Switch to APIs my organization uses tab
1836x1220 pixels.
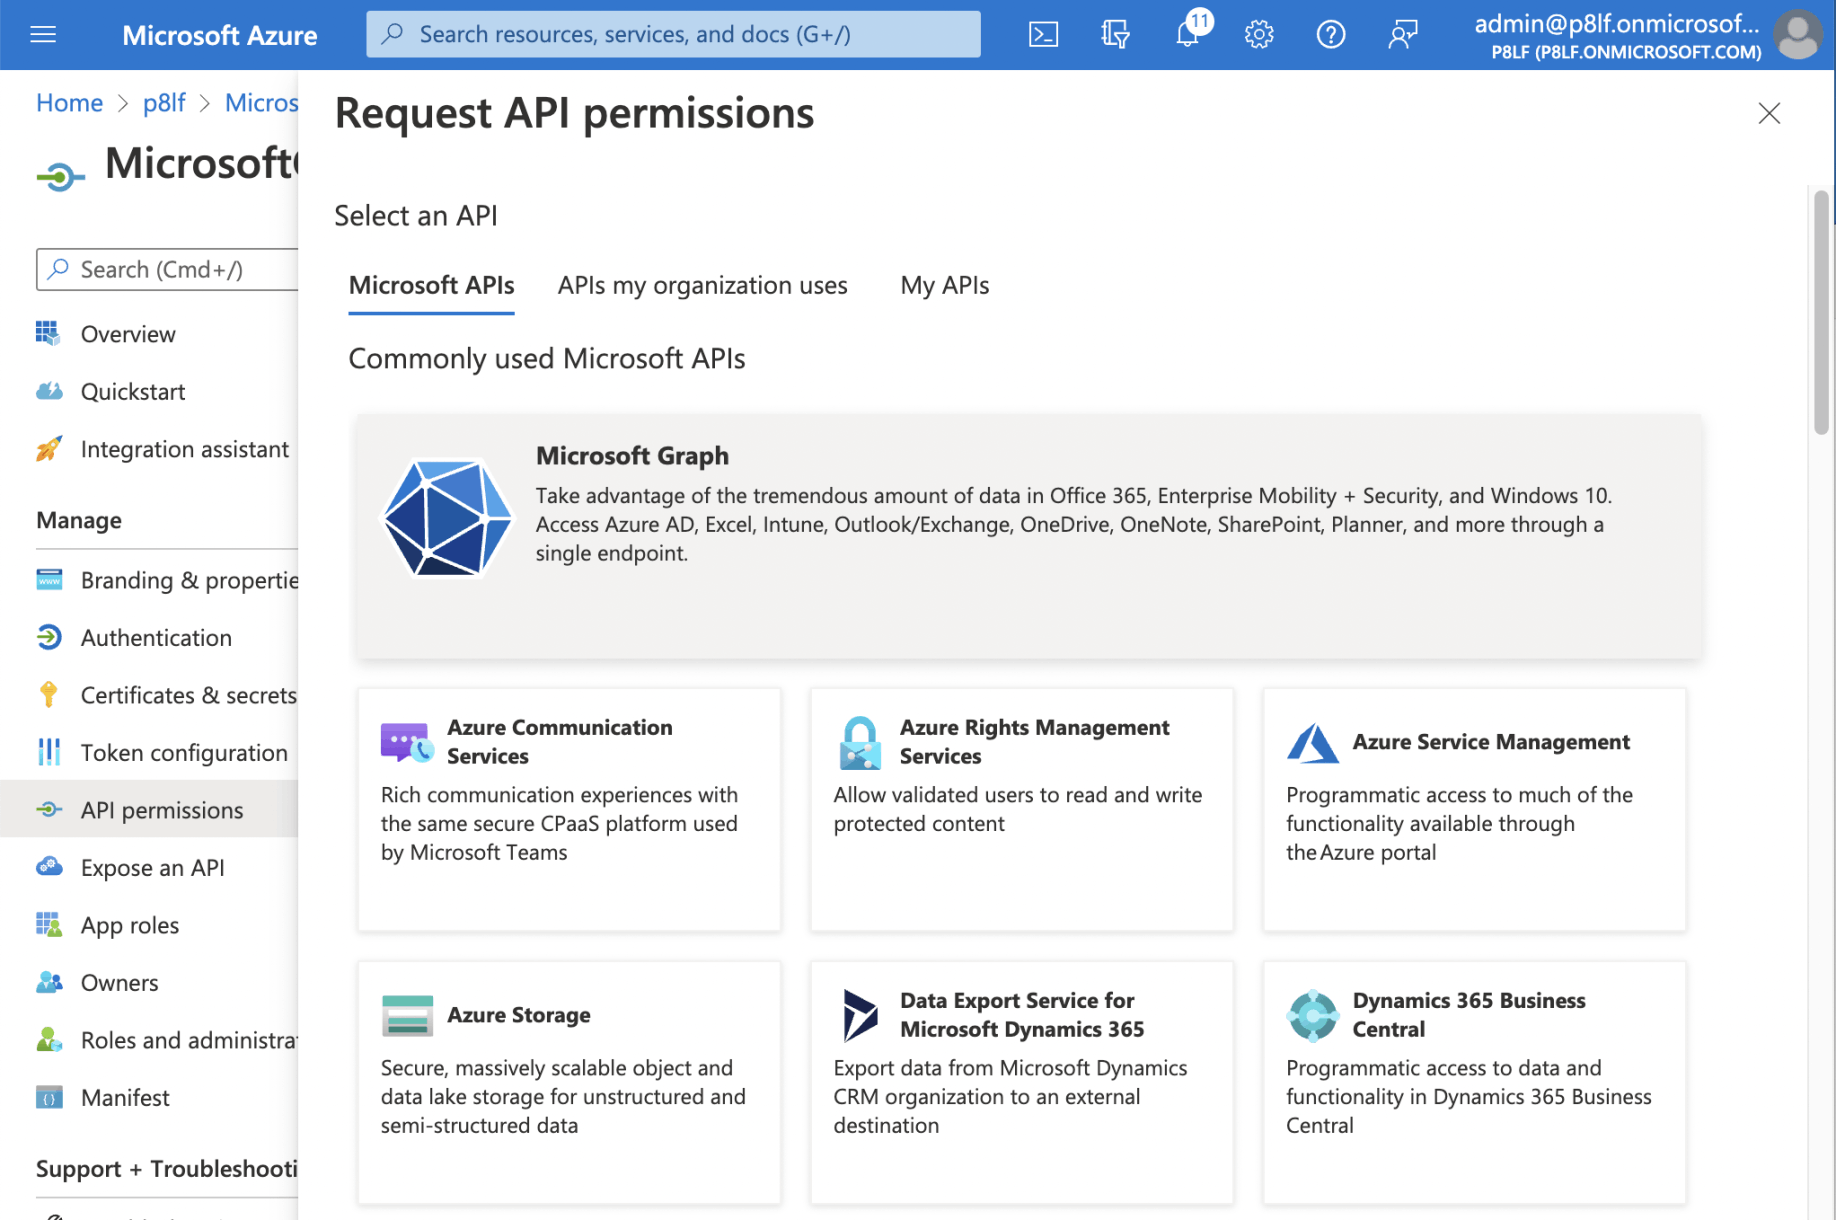click(702, 286)
